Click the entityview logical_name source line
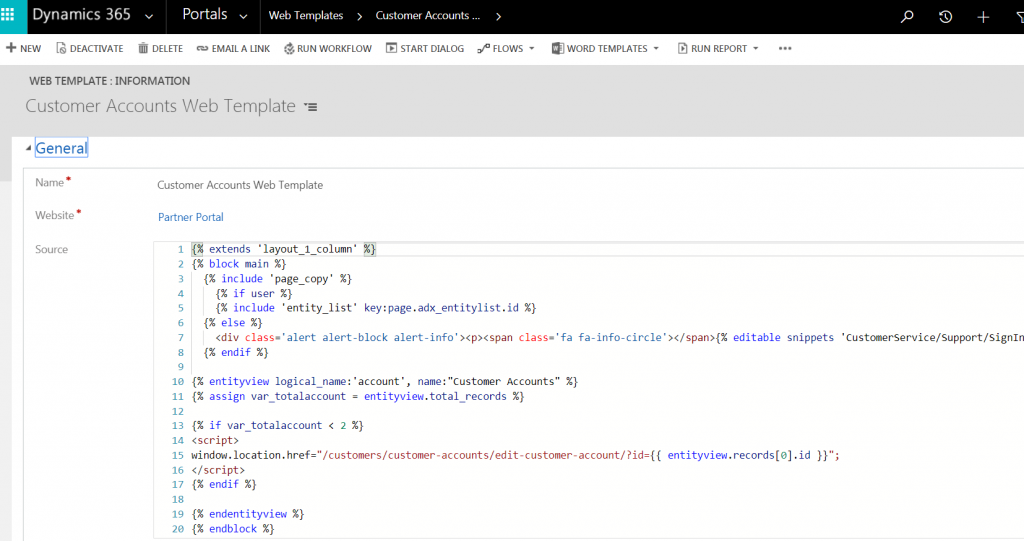Image resolution: width=1024 pixels, height=541 pixels. coord(385,382)
